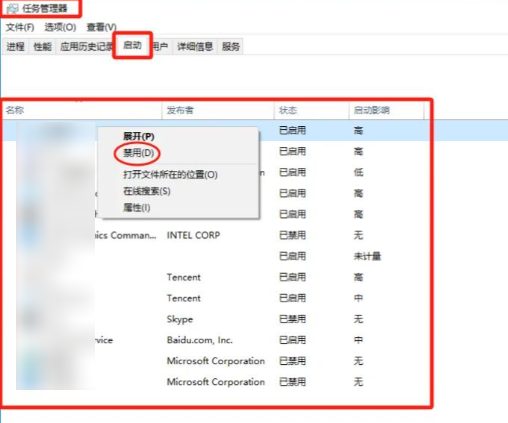Click the 低 startup impact cell
This screenshot has height=423, width=508.
tap(358, 173)
